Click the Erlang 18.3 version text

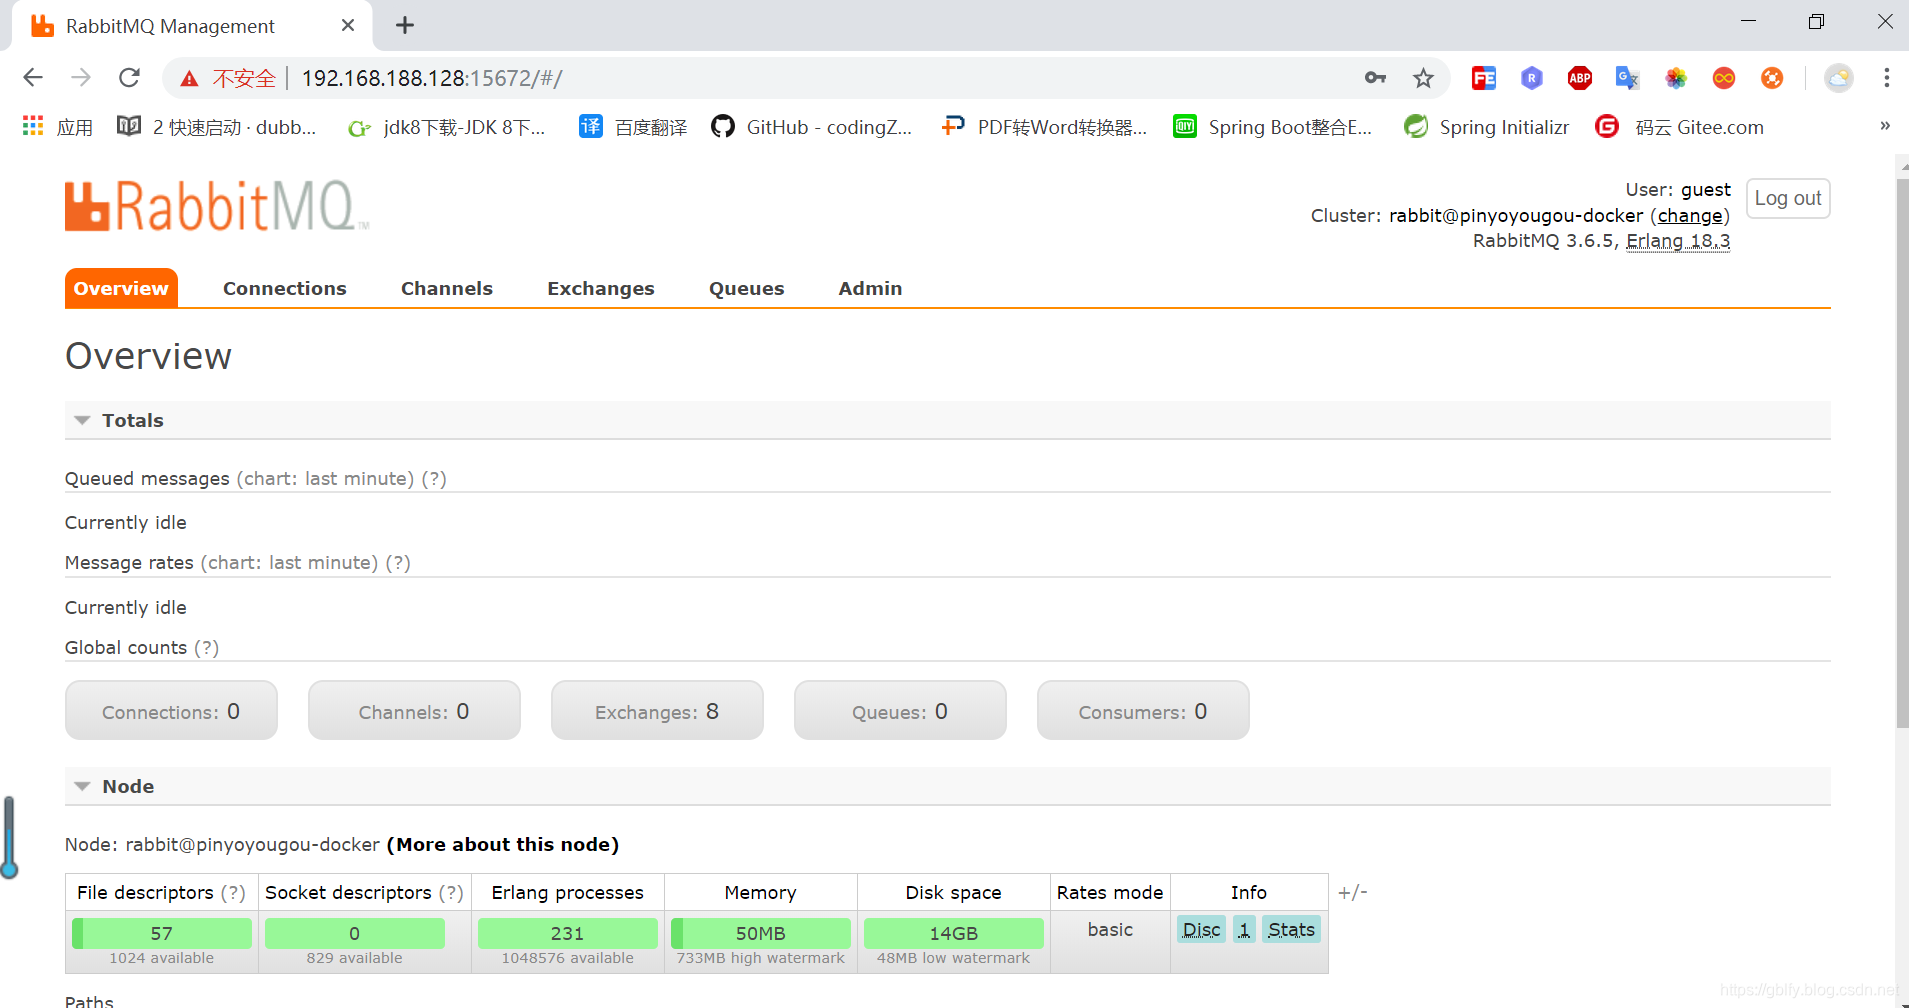[x=1678, y=241]
